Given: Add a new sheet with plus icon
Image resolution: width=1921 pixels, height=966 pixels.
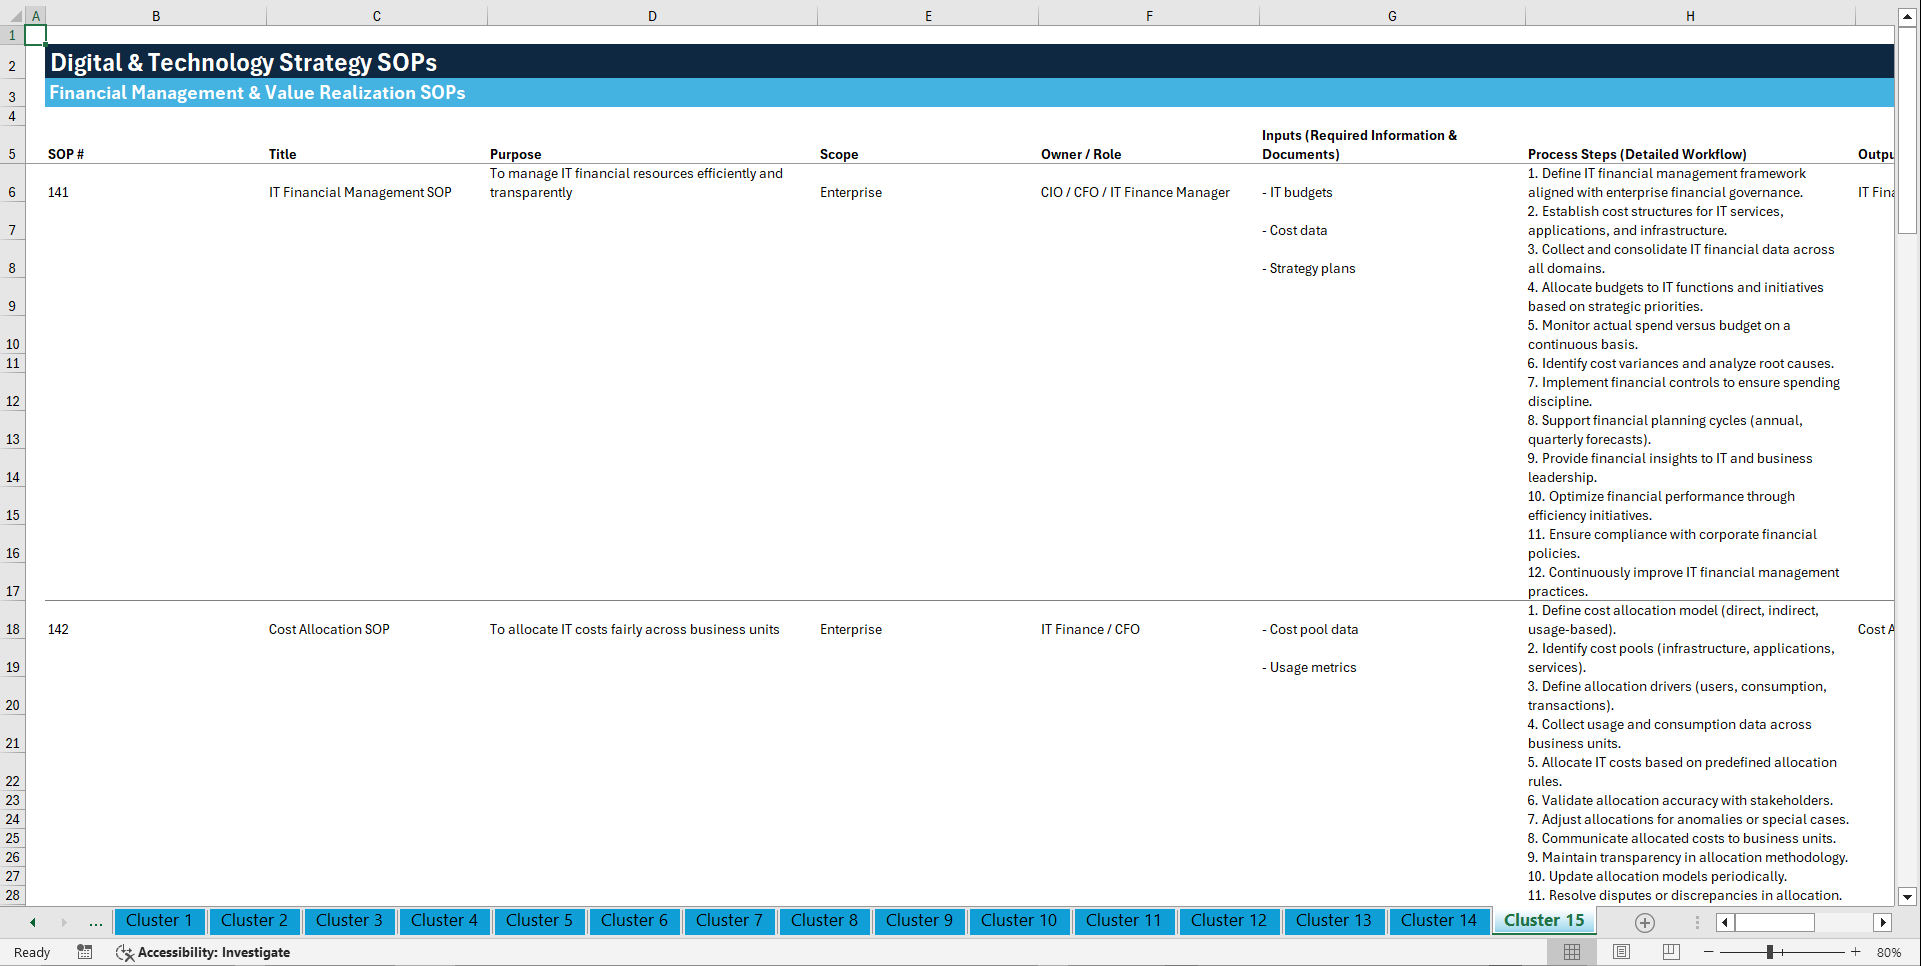Looking at the screenshot, I should click(1645, 922).
